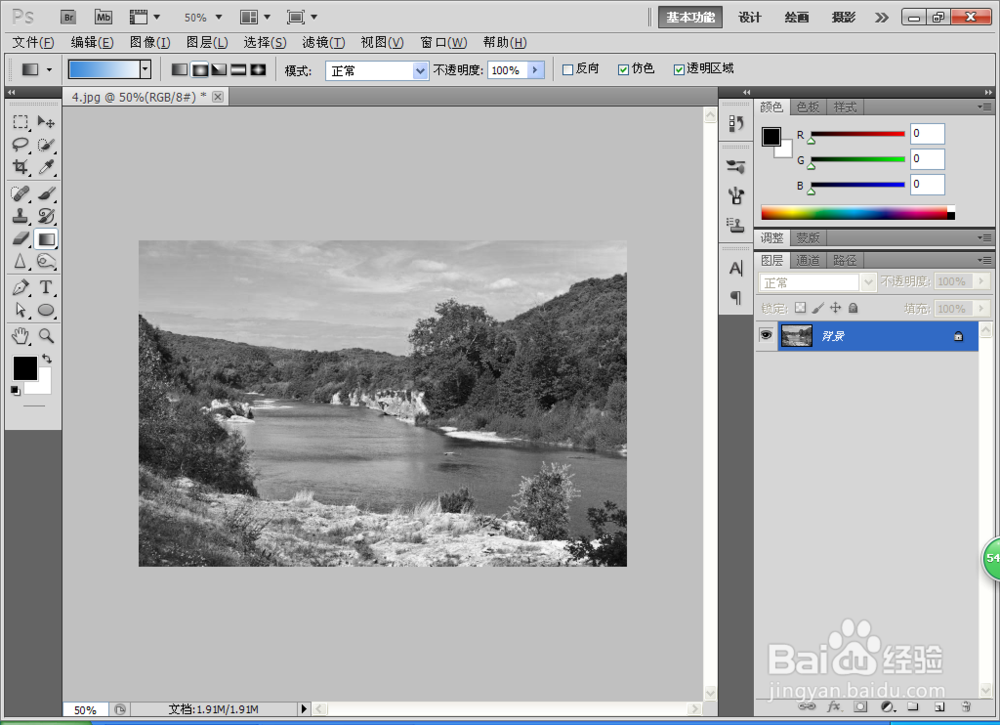1000x725 pixels.
Task: Select the Lasso tool
Action: tap(20, 144)
